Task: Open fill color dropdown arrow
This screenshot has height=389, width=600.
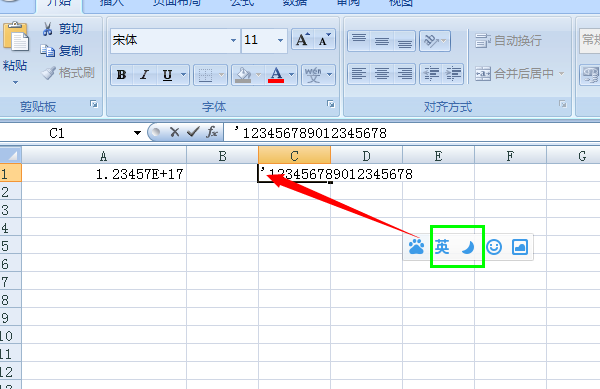Action: pos(259,75)
